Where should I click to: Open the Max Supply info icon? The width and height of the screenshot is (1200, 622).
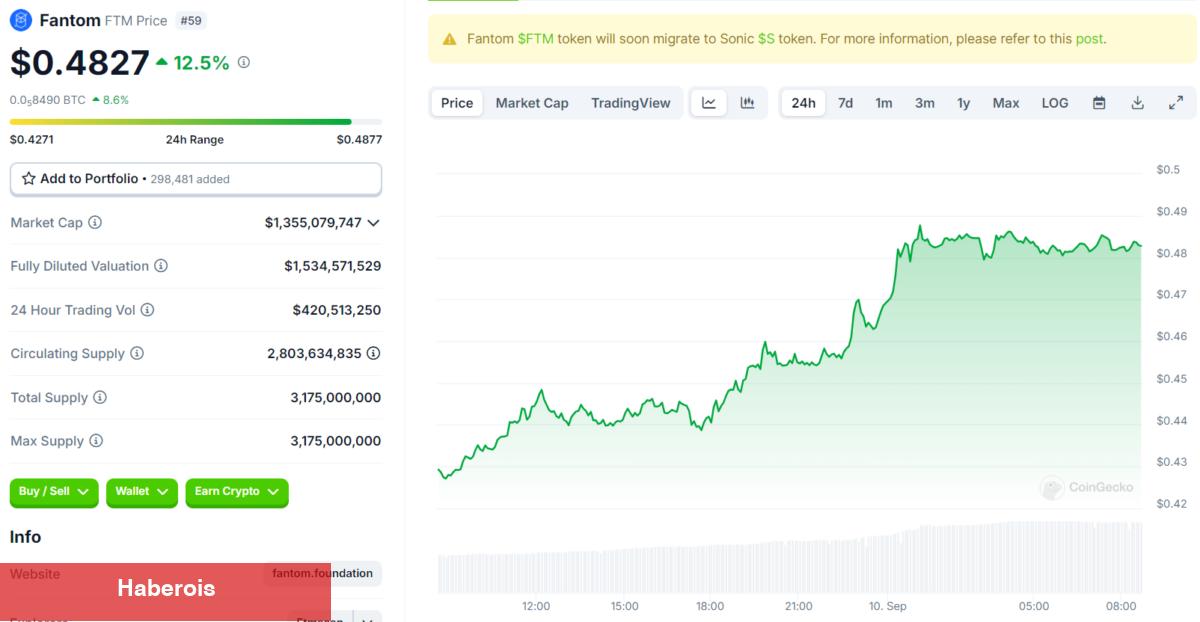[x=96, y=441]
